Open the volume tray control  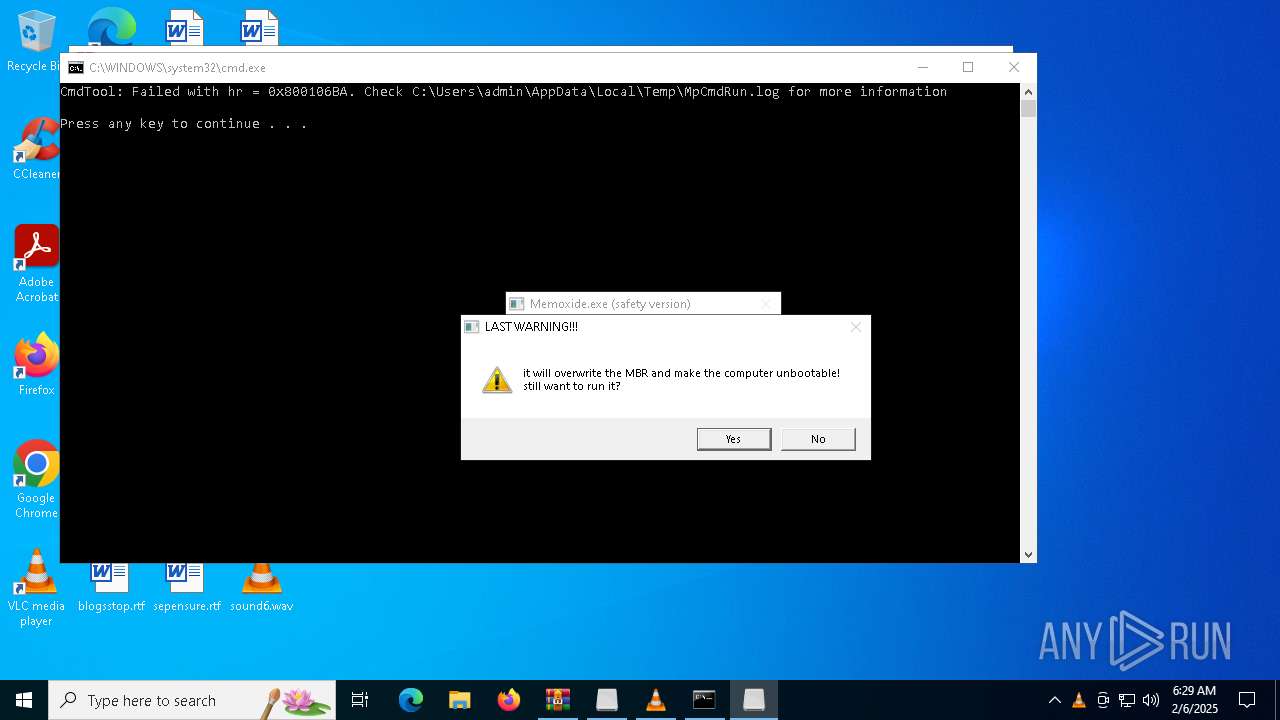tap(1151, 700)
